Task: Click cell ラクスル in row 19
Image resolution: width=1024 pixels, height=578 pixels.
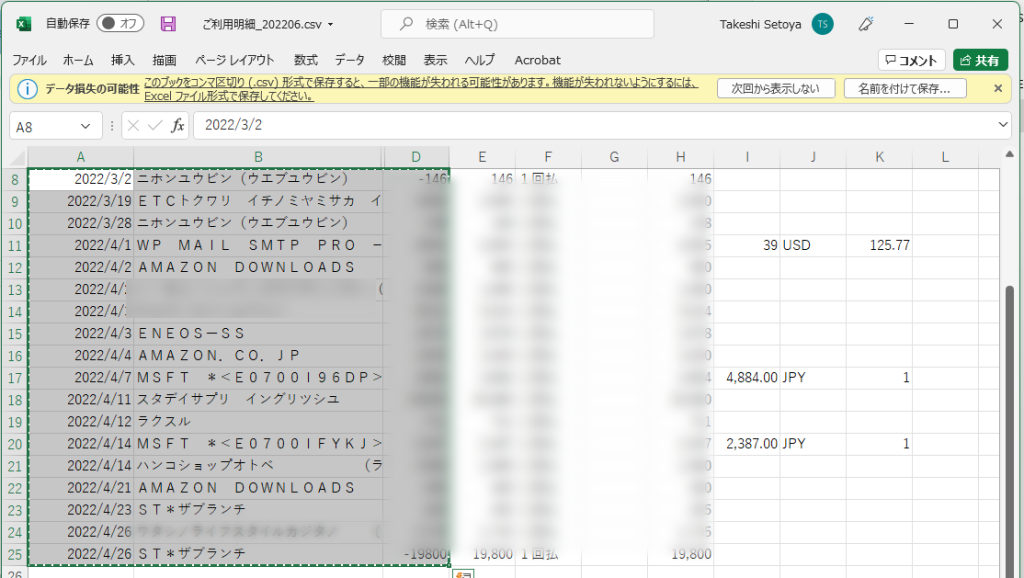Action: pos(259,422)
